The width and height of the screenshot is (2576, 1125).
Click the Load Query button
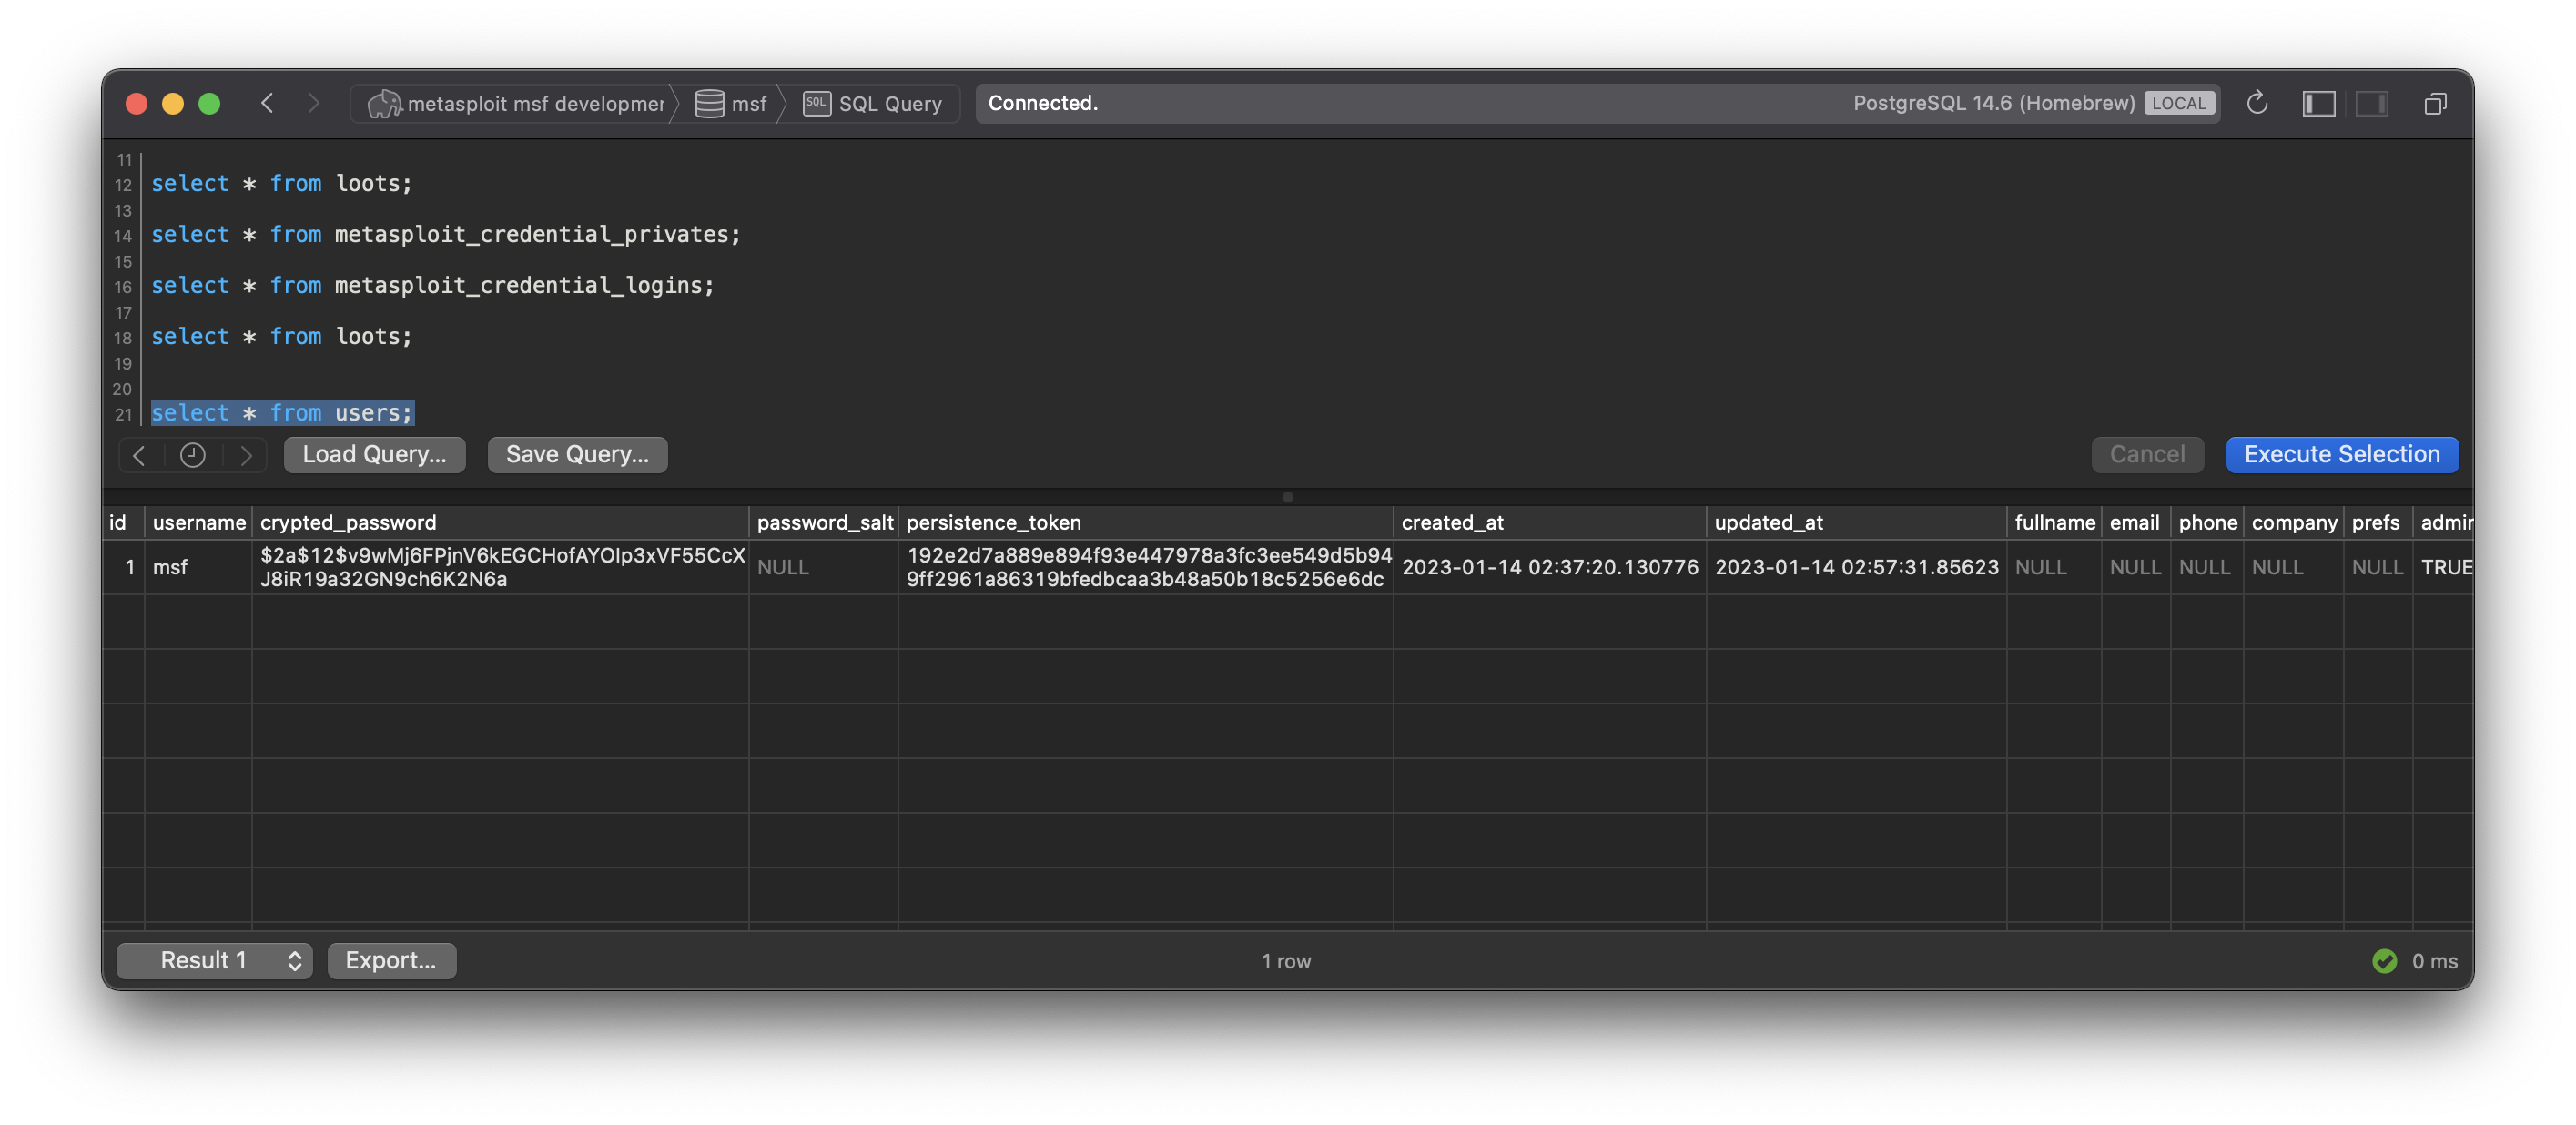(374, 454)
